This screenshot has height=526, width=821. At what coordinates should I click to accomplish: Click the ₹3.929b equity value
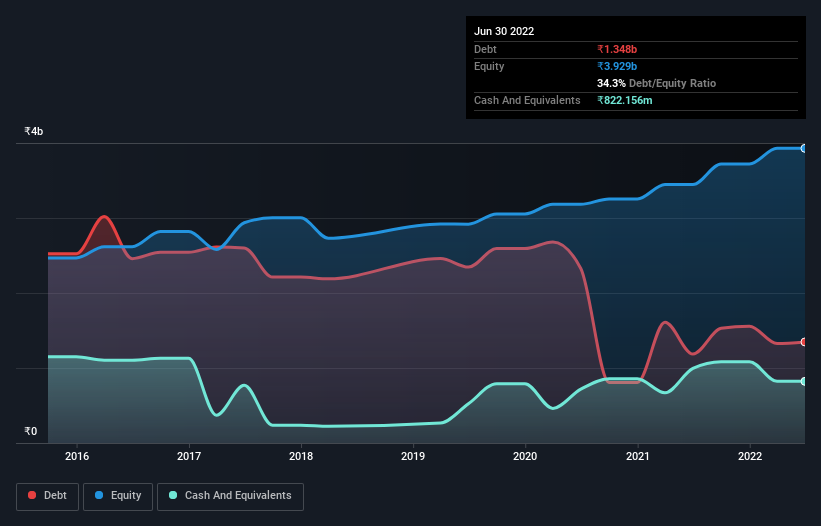point(617,66)
